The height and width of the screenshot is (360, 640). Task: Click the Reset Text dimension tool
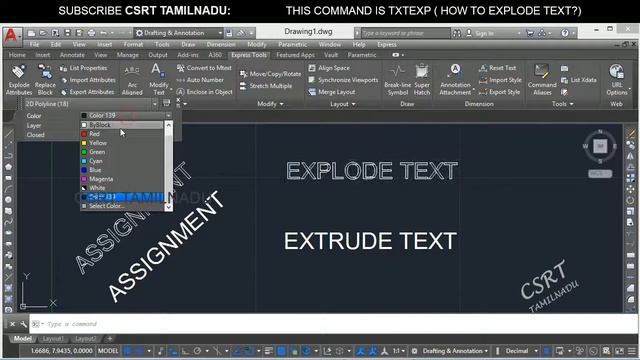(498, 68)
